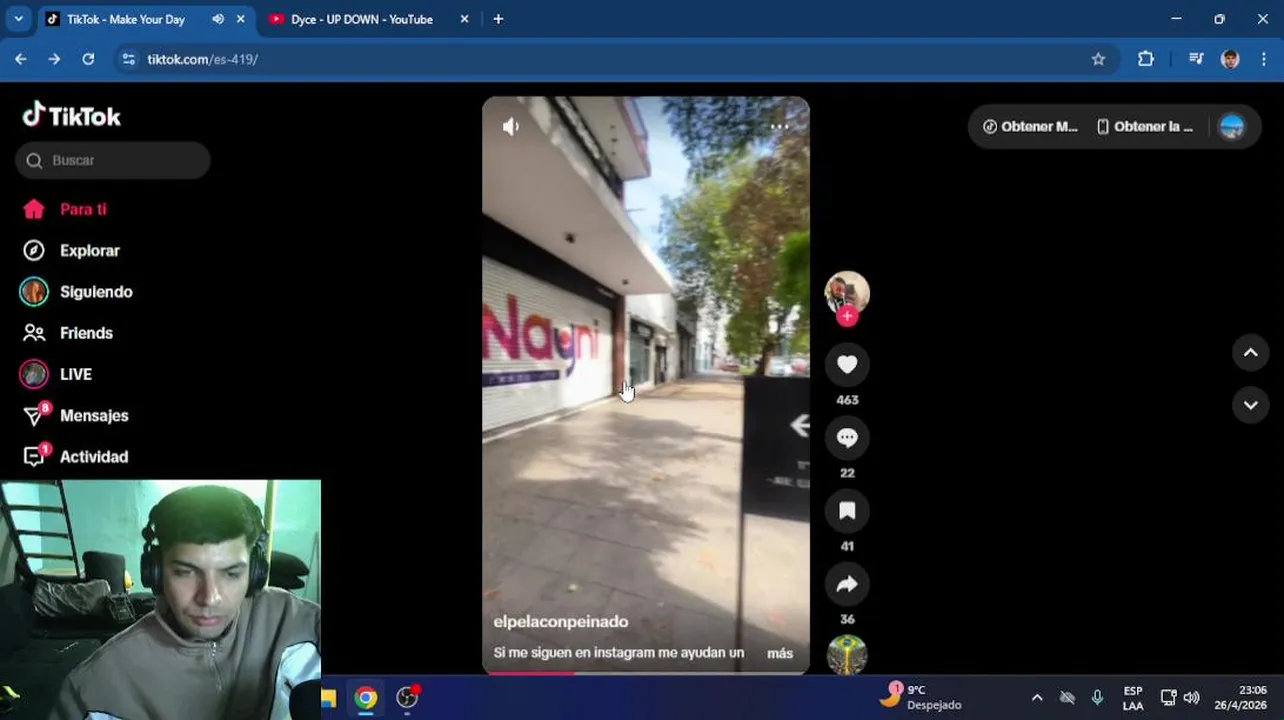Open the Chrome profile avatar

[1231, 59]
